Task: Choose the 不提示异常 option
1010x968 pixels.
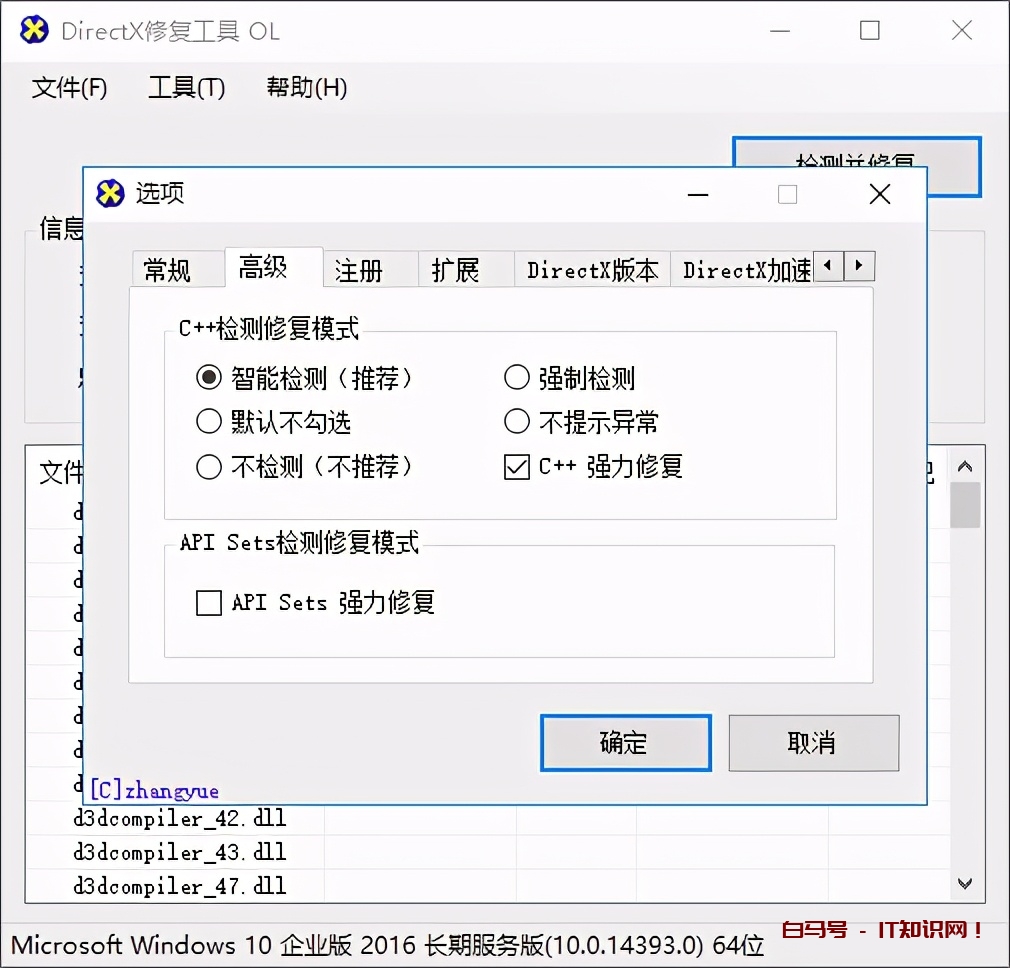Action: pos(517,422)
